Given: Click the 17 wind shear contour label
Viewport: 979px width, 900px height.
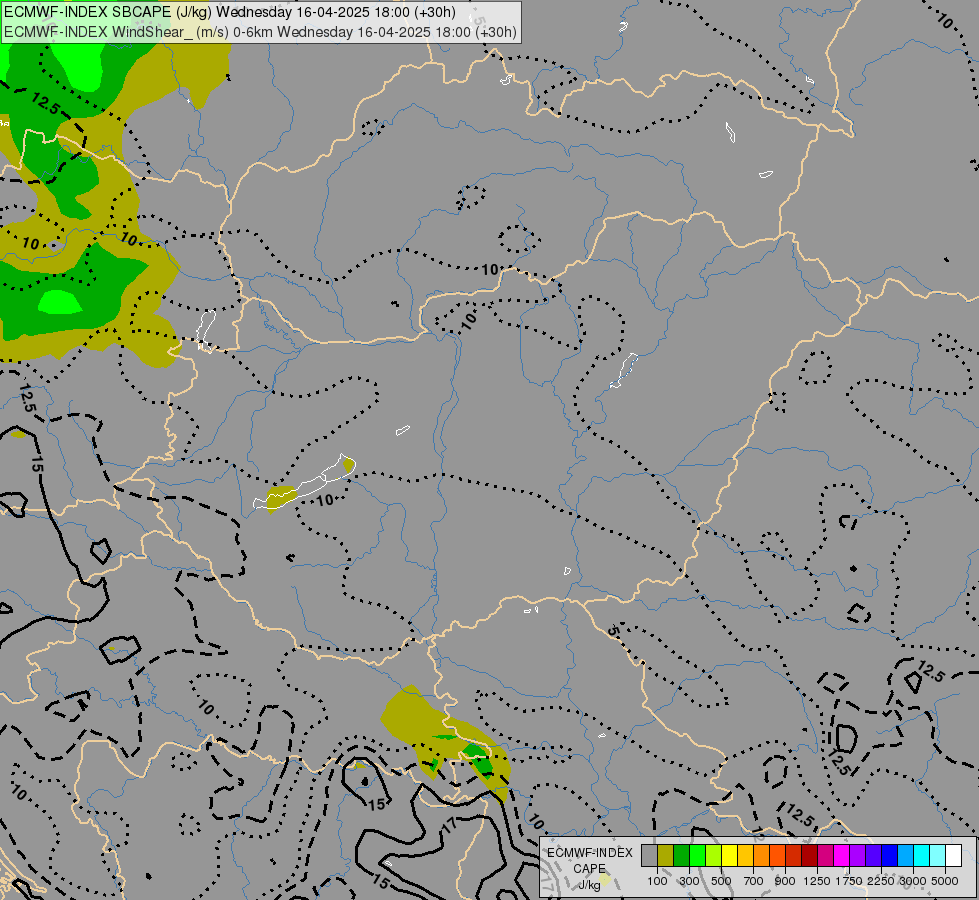Looking at the screenshot, I should coord(451,824).
